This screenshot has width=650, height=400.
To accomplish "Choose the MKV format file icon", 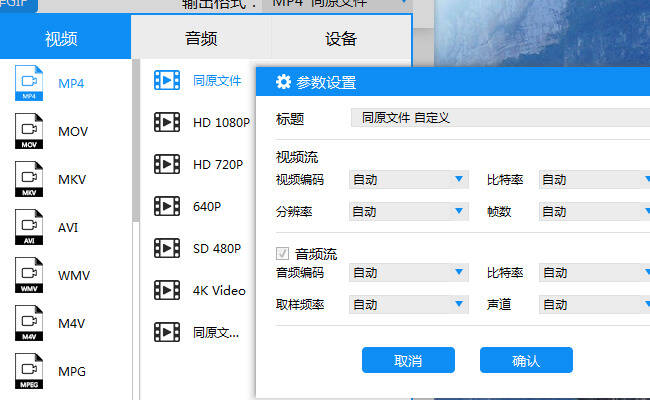I will [29, 179].
